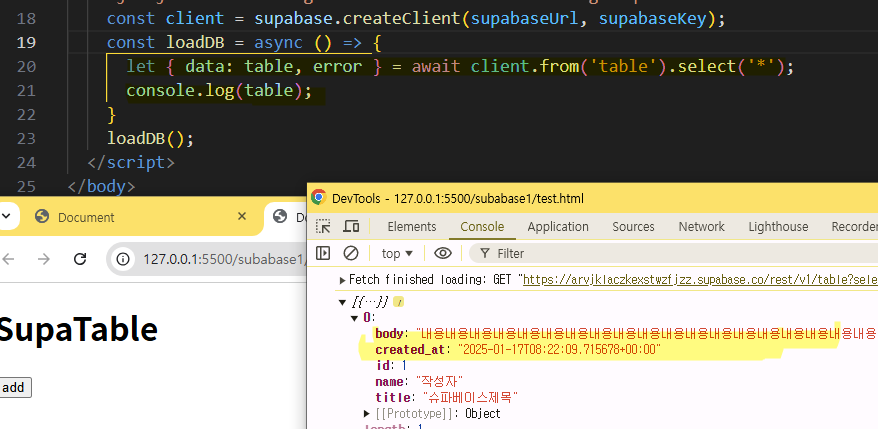Open live expression with the eye icon
Image resolution: width=878 pixels, height=429 pixels.
point(443,253)
